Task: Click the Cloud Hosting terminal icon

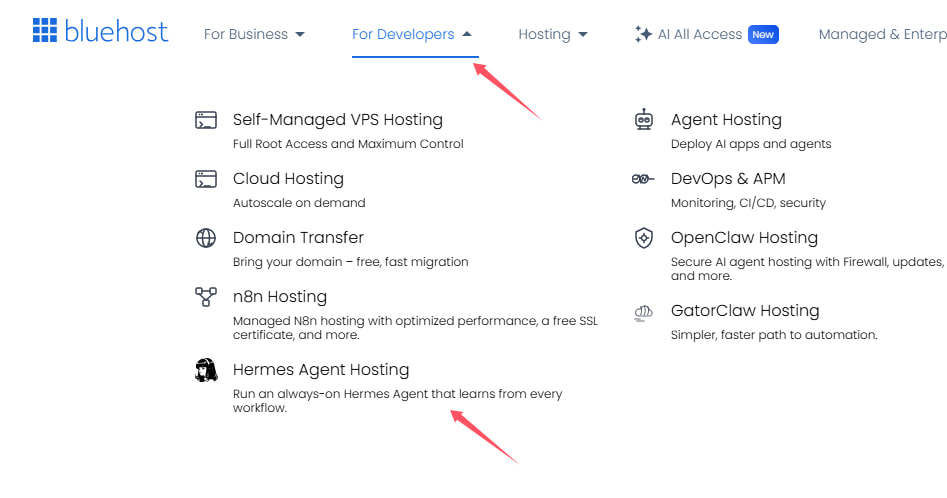Action: [206, 179]
